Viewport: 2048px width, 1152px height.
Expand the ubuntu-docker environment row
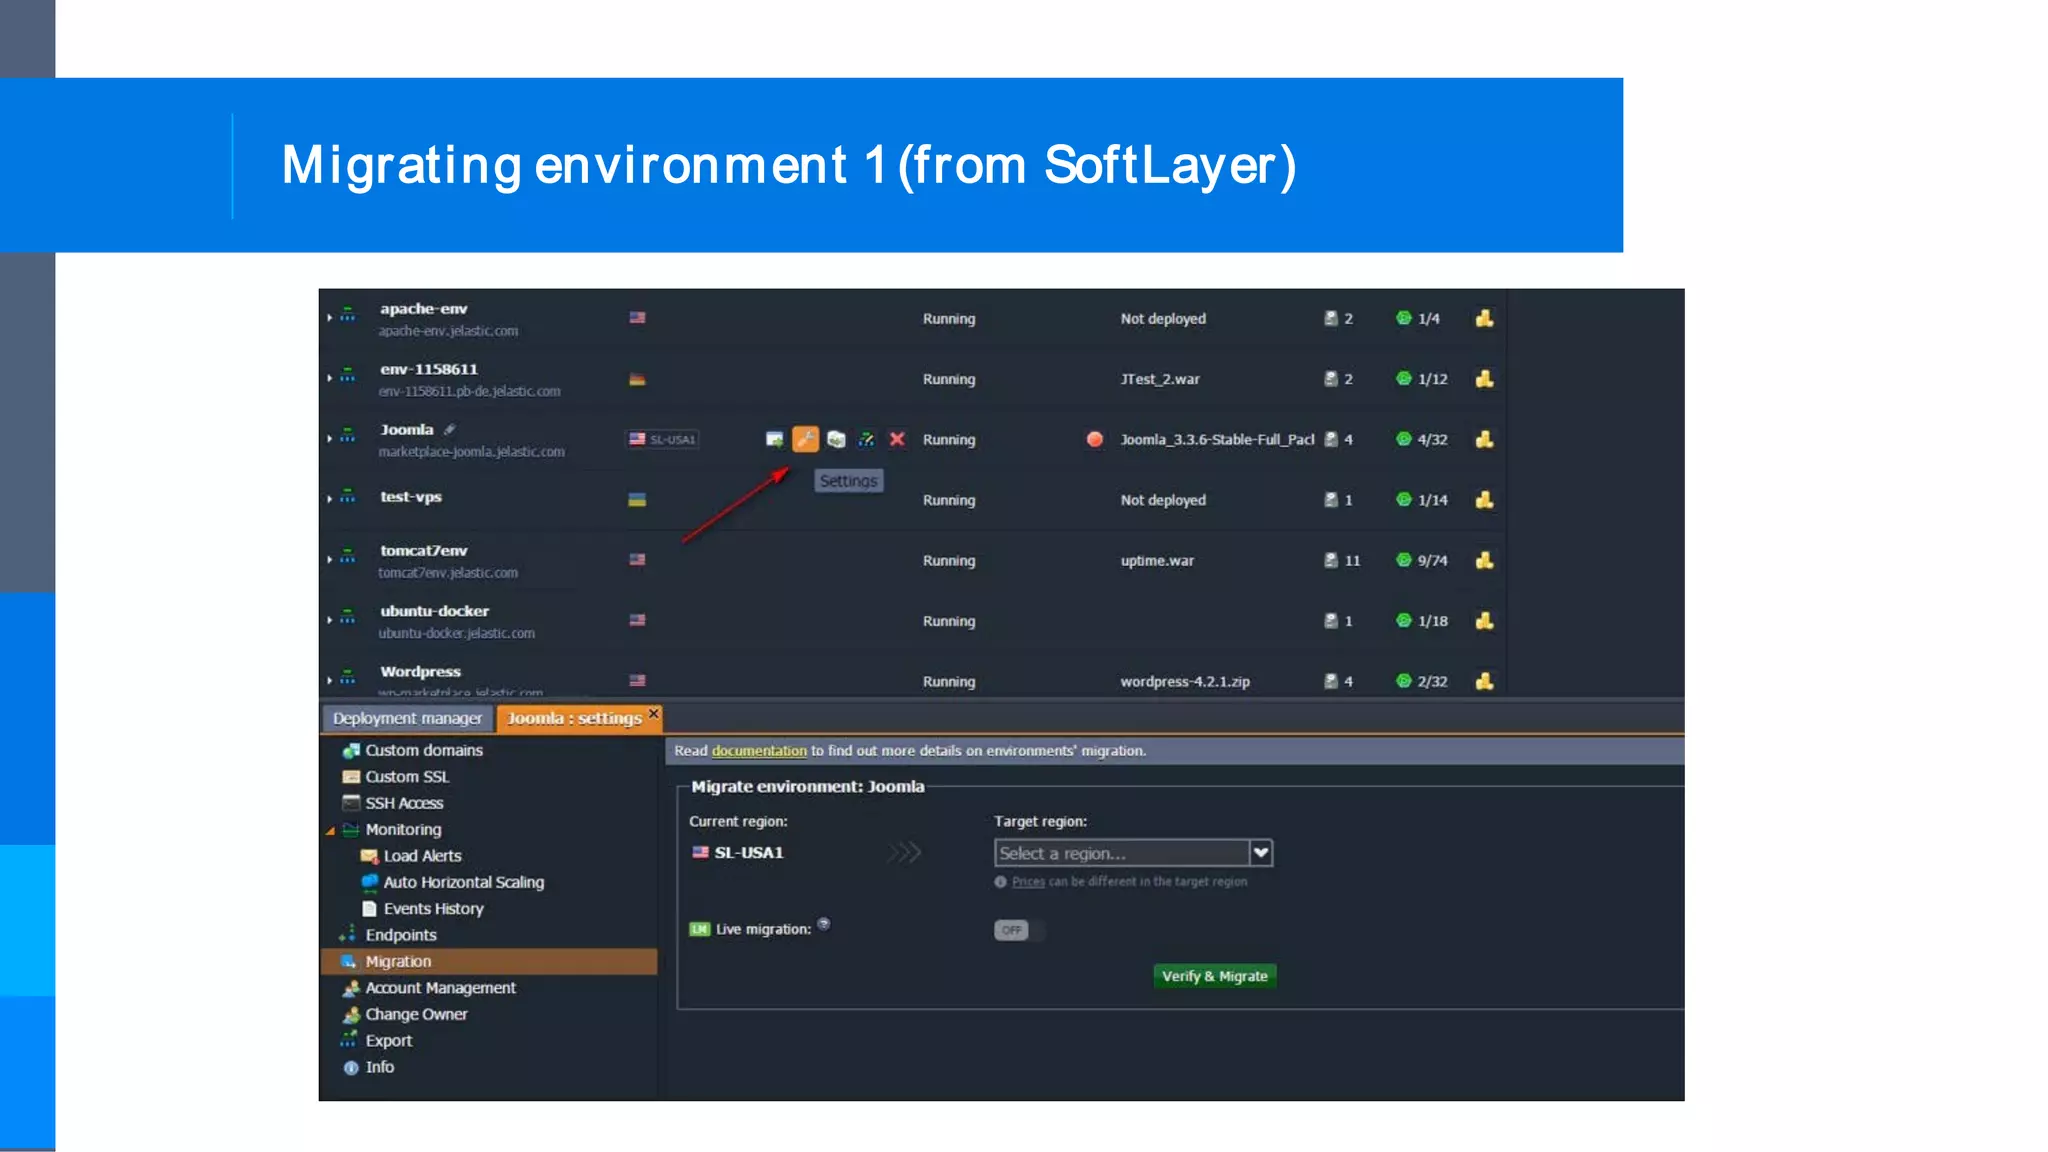point(329,620)
